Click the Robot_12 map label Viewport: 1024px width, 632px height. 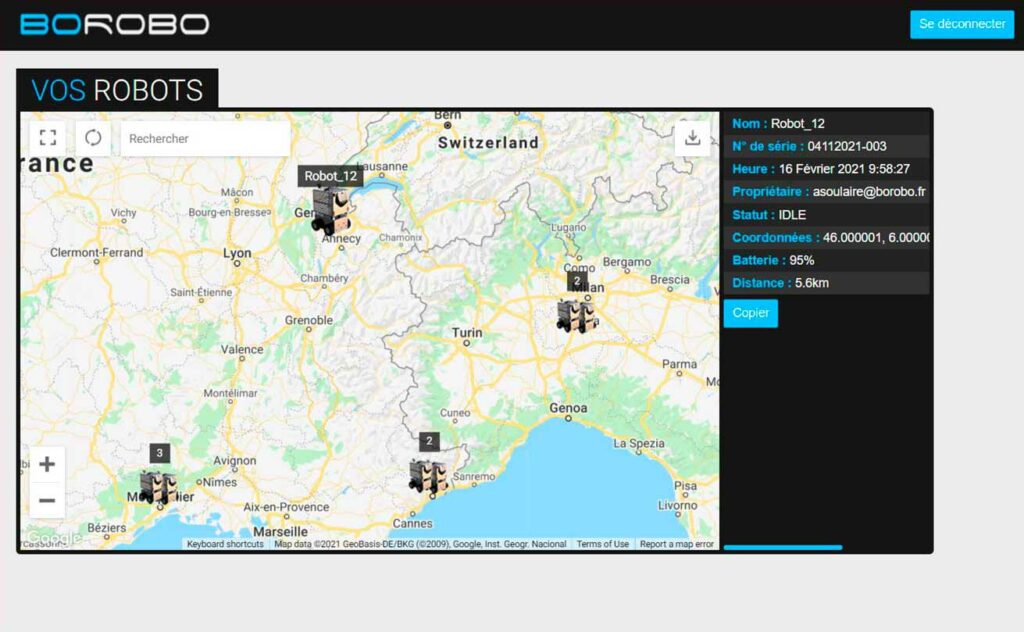tap(330, 176)
